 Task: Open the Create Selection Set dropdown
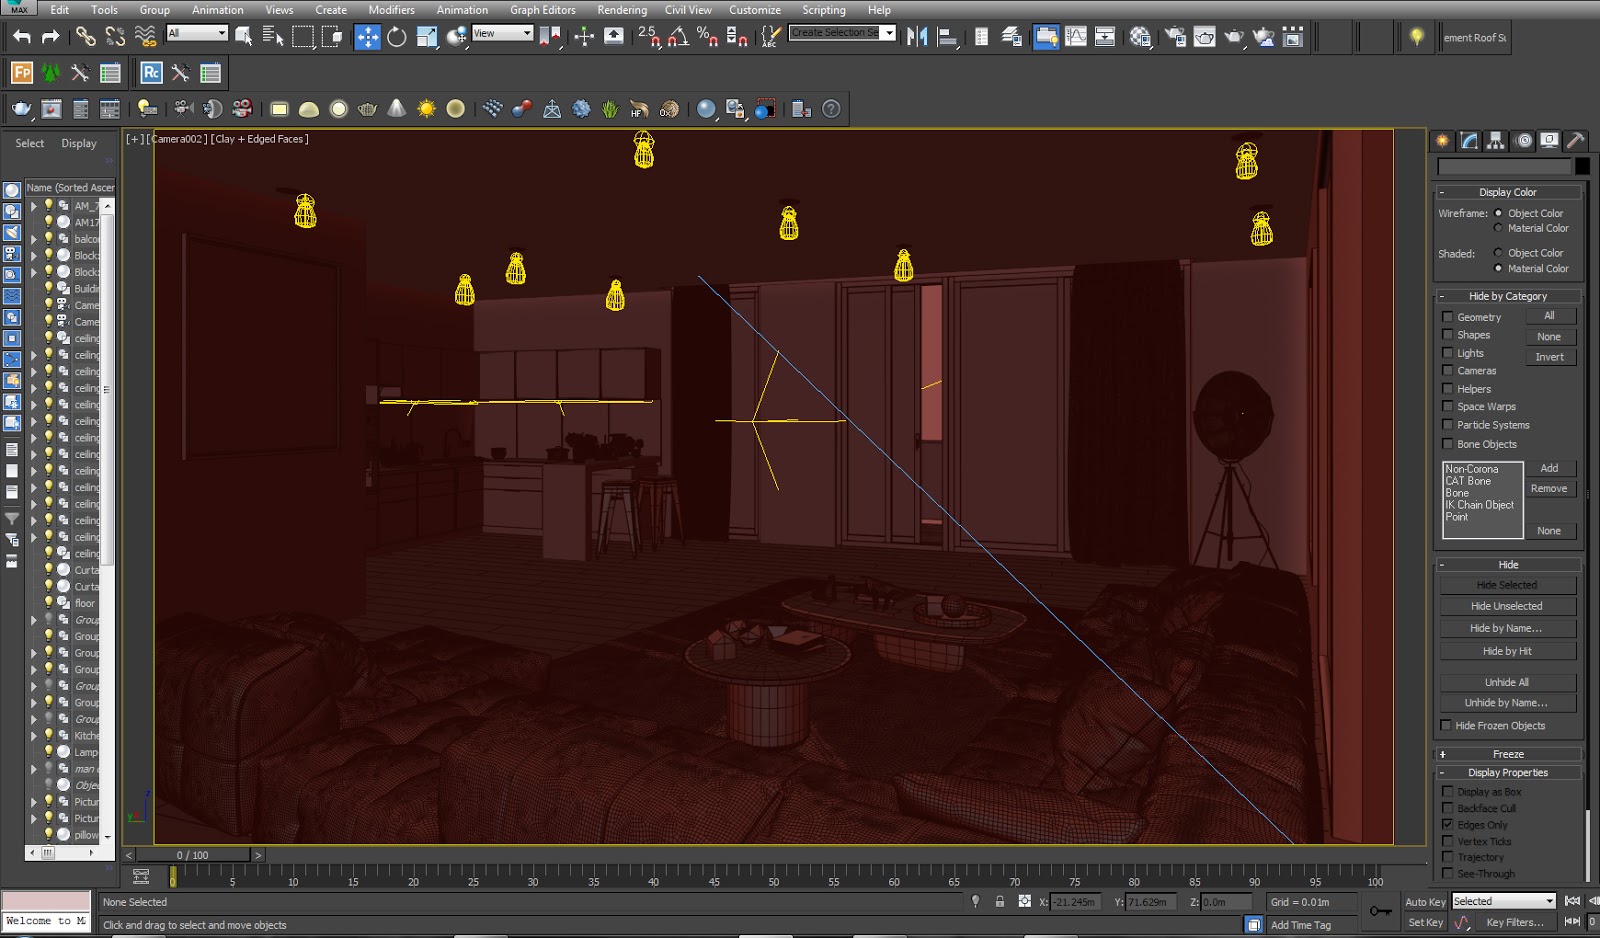(889, 33)
